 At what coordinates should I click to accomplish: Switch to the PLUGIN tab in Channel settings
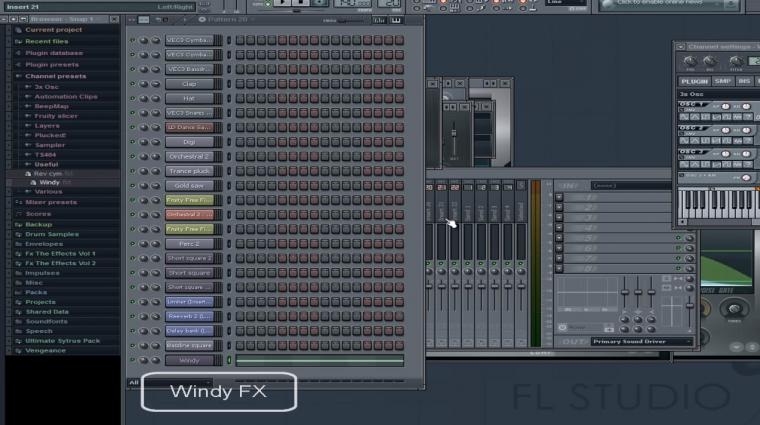click(694, 81)
